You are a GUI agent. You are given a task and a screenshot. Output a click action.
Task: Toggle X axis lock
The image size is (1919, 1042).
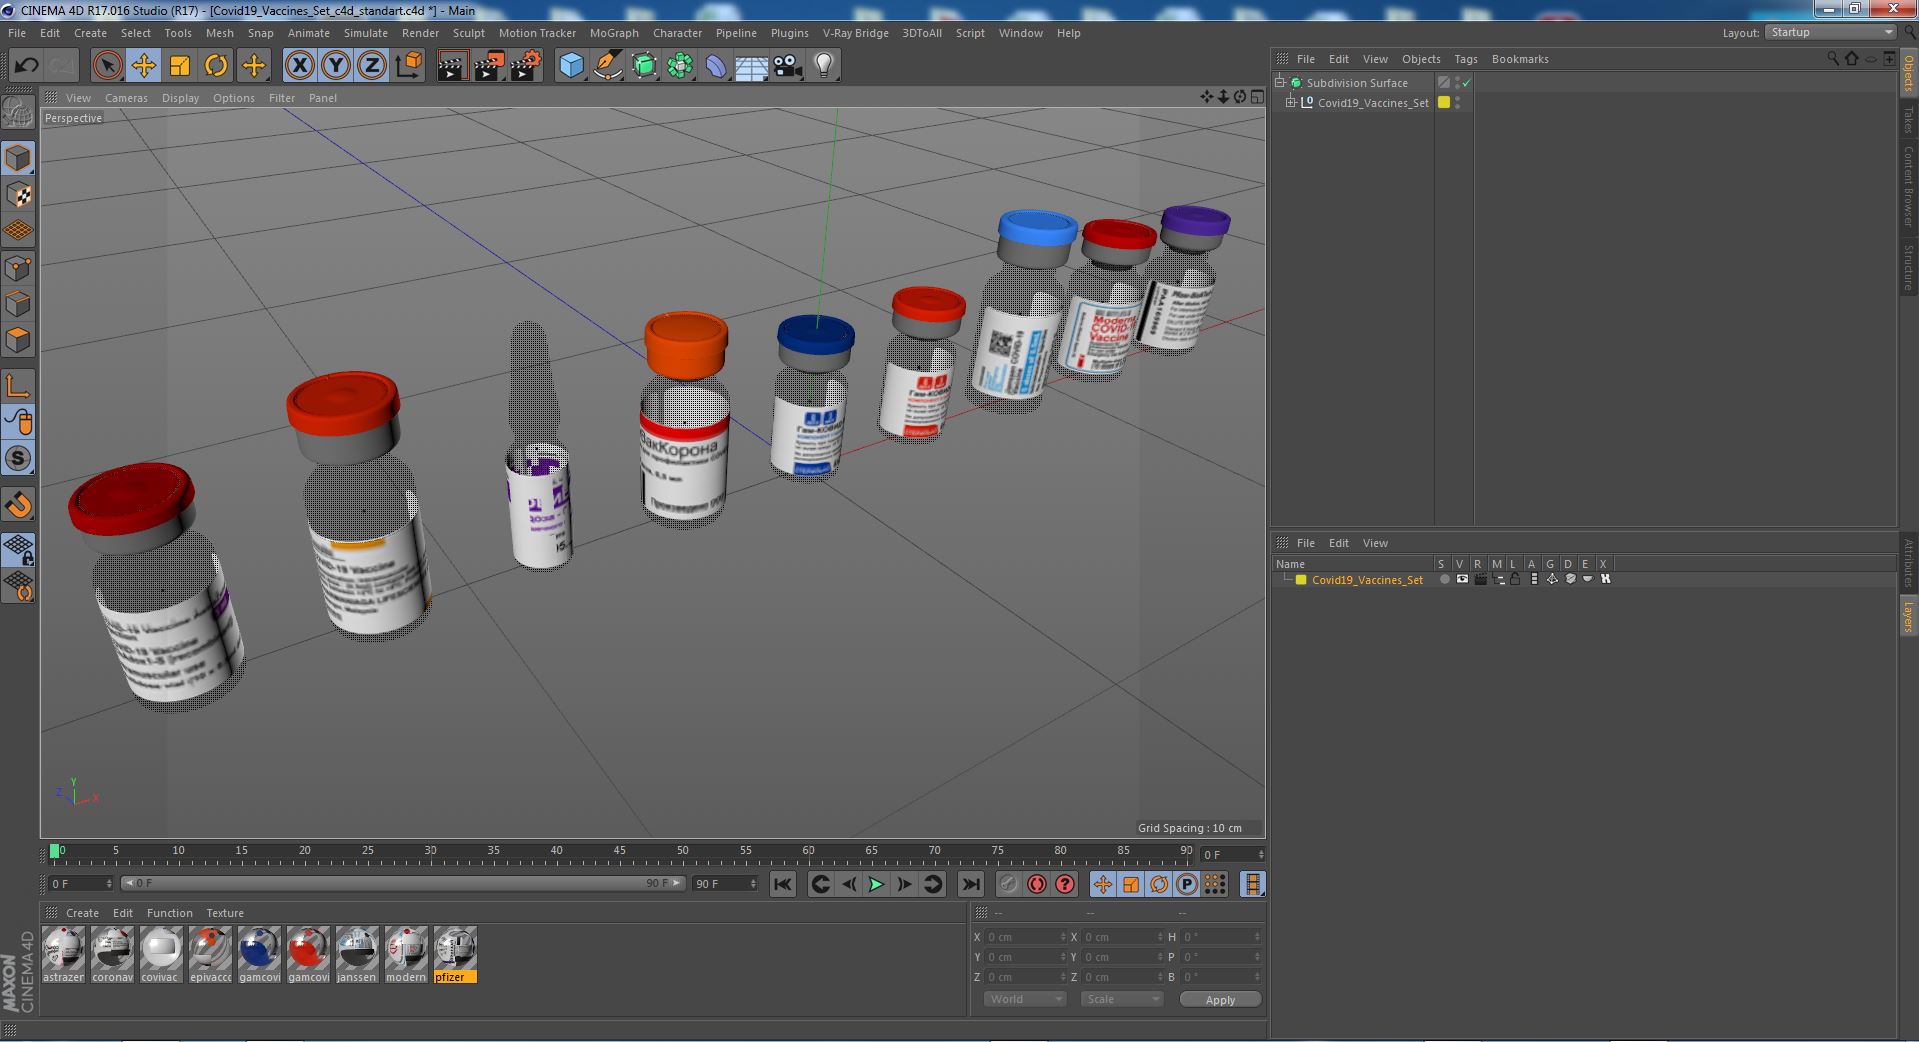(x=299, y=66)
